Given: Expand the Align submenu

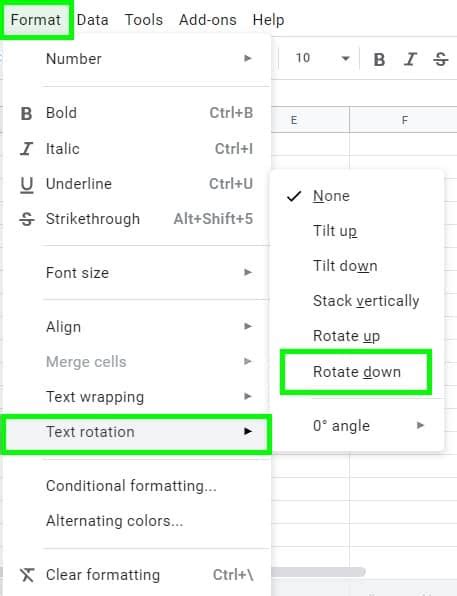Looking at the screenshot, I should pyautogui.click(x=137, y=327).
